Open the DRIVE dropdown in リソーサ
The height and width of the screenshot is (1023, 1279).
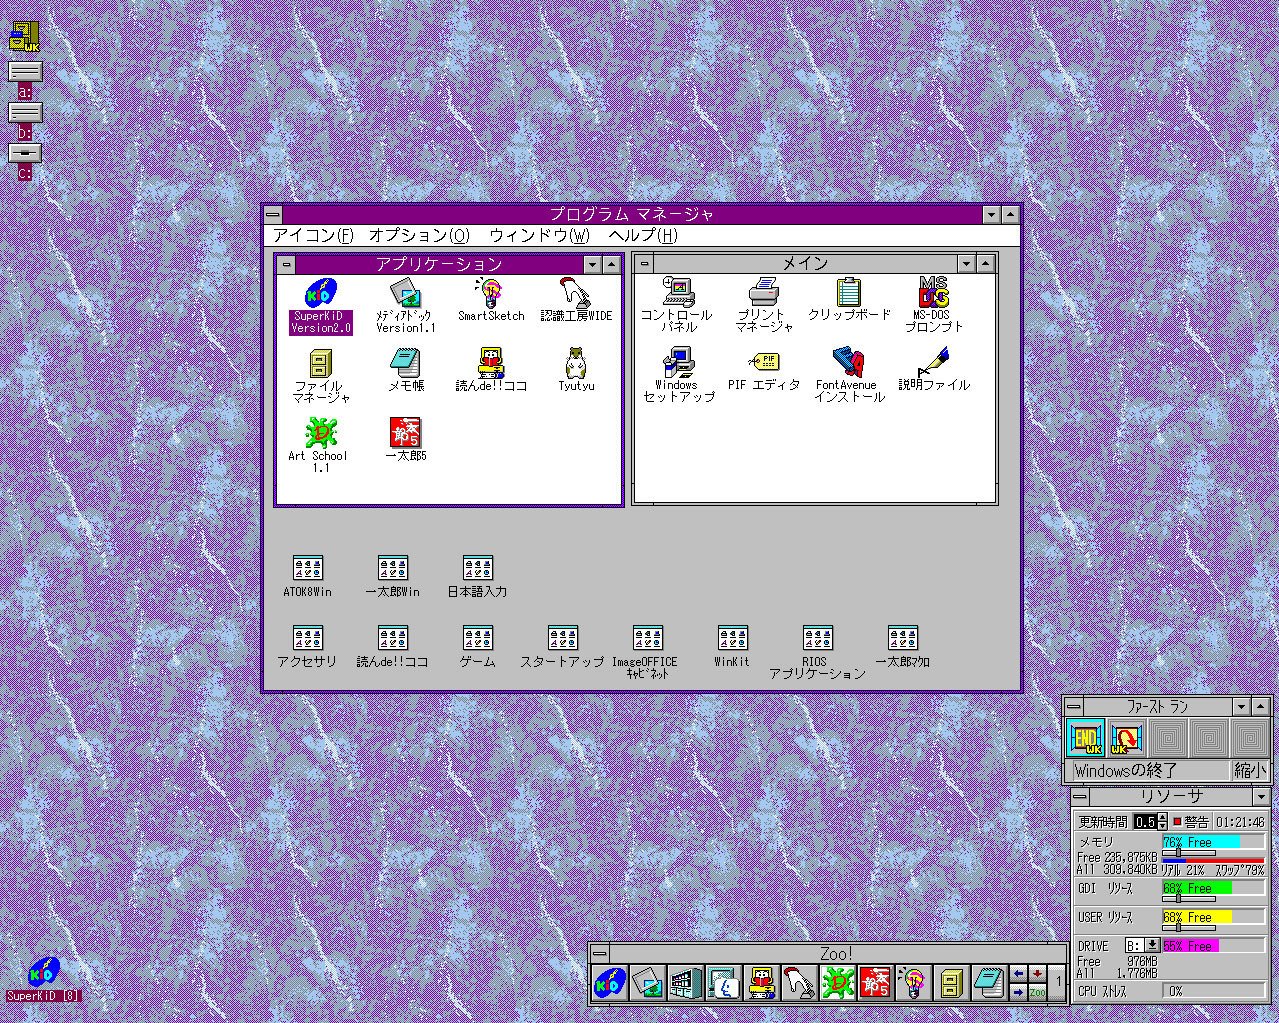1152,945
